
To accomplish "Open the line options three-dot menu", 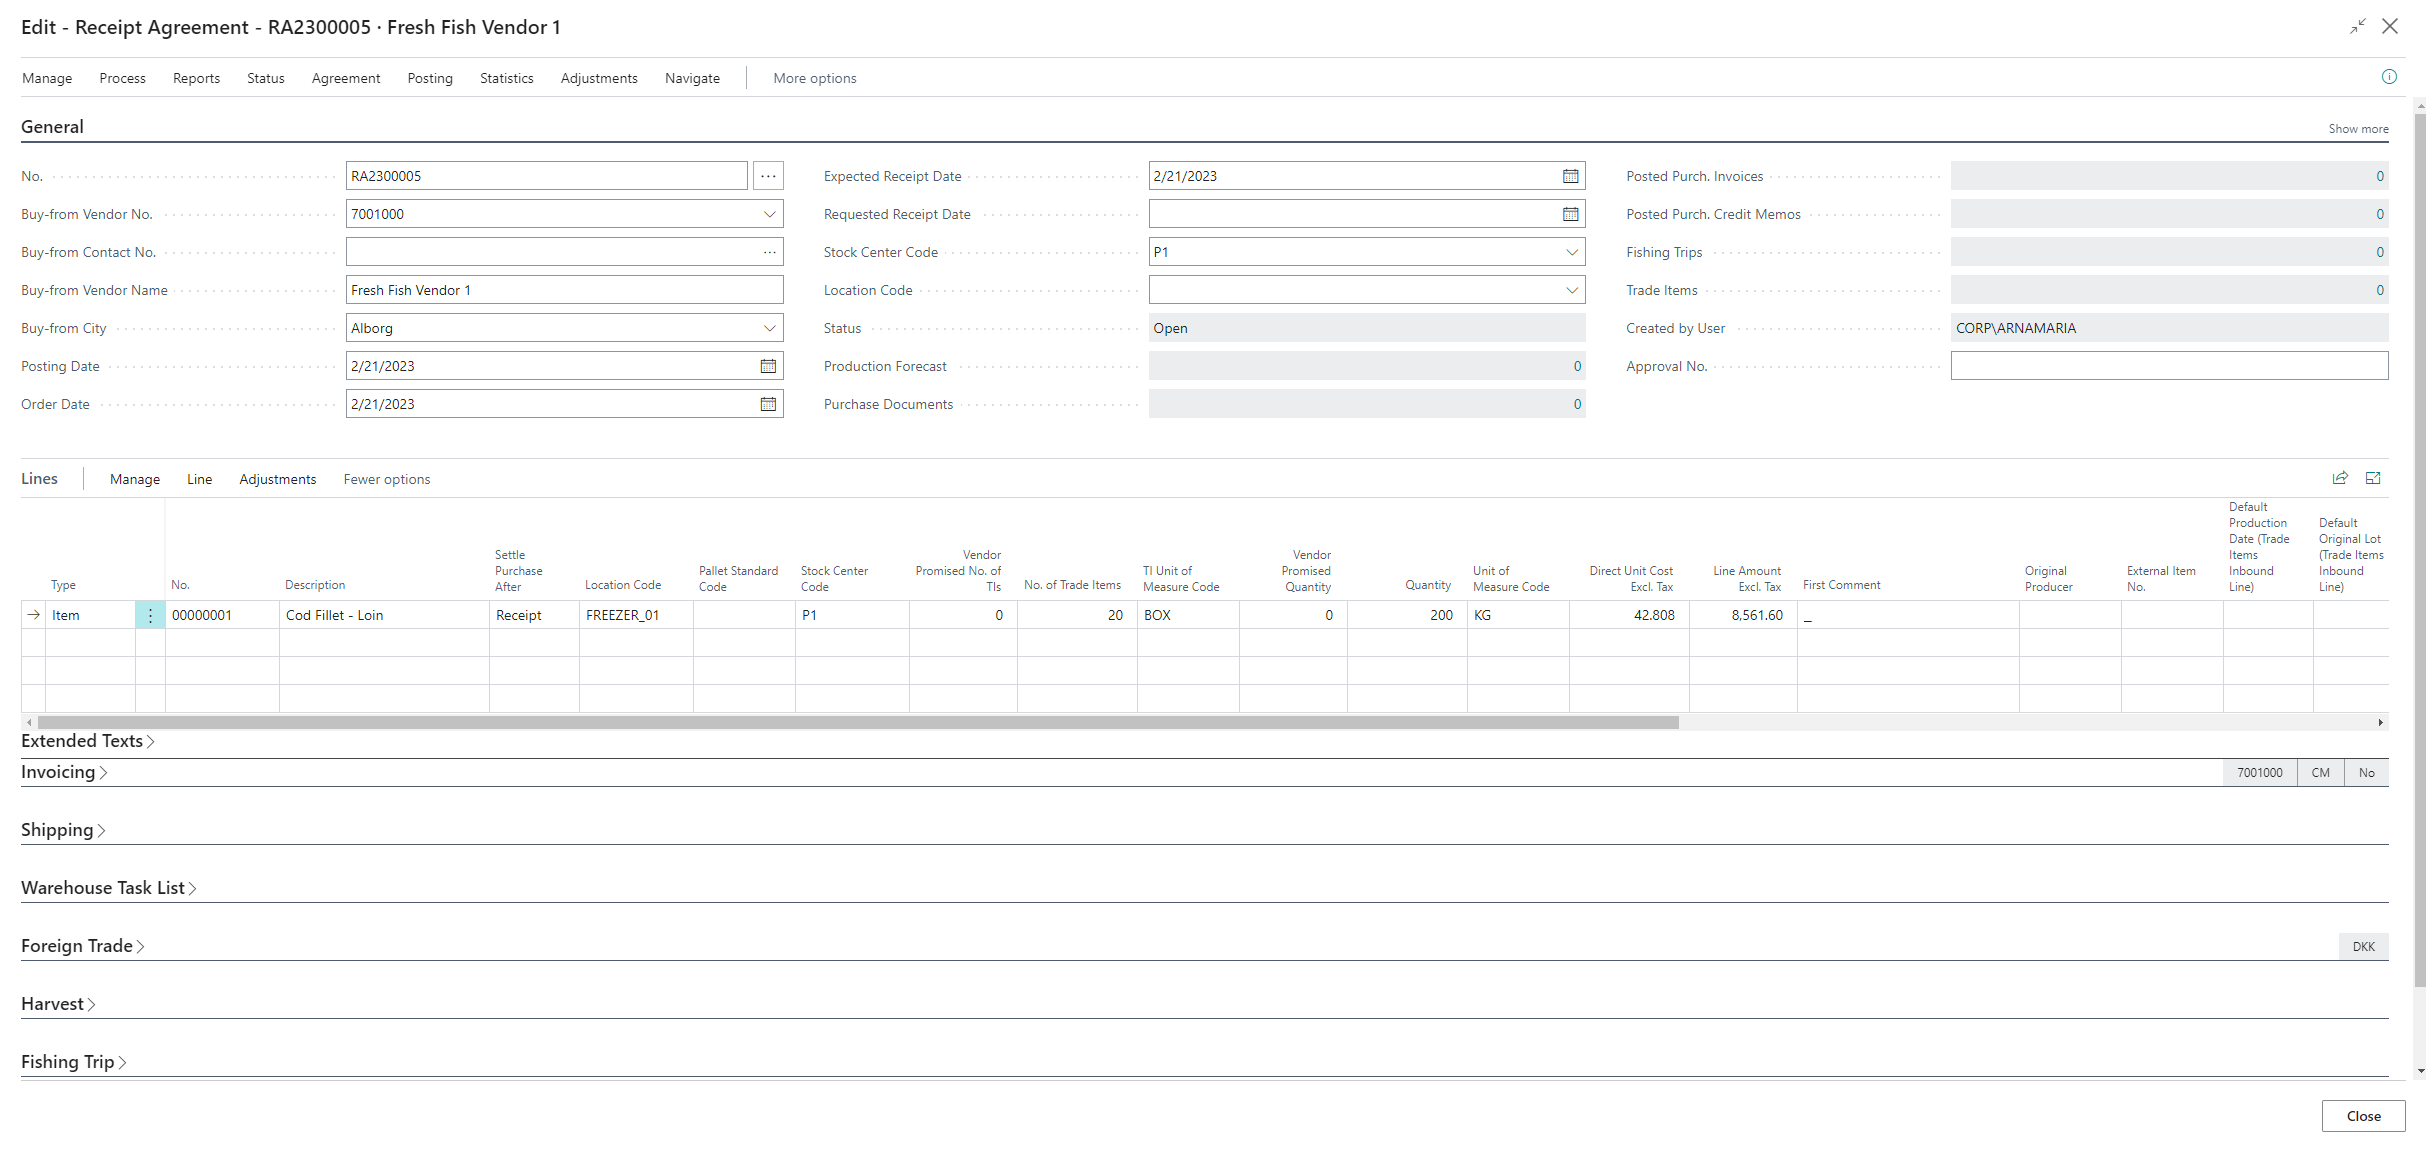I will [x=150, y=615].
